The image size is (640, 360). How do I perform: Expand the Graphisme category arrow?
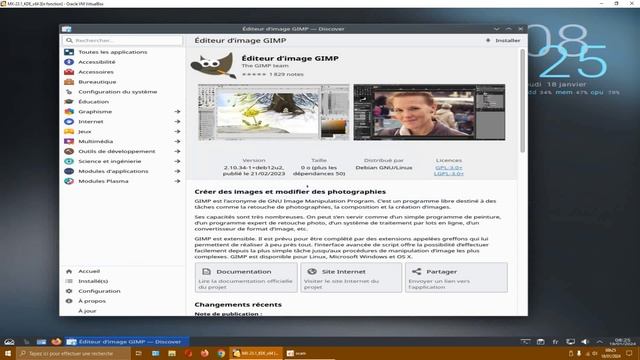click(177, 111)
